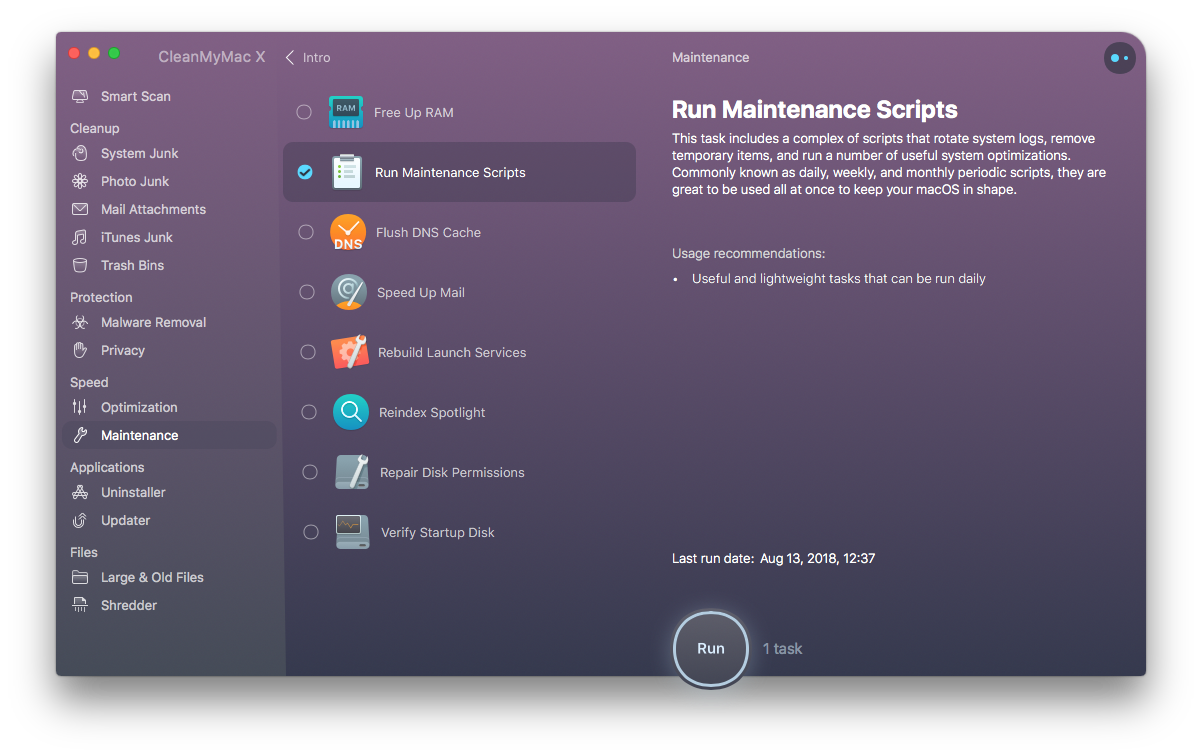Image resolution: width=1202 pixels, height=756 pixels.
Task: Select the Reindex Spotlight task label
Action: (x=432, y=412)
